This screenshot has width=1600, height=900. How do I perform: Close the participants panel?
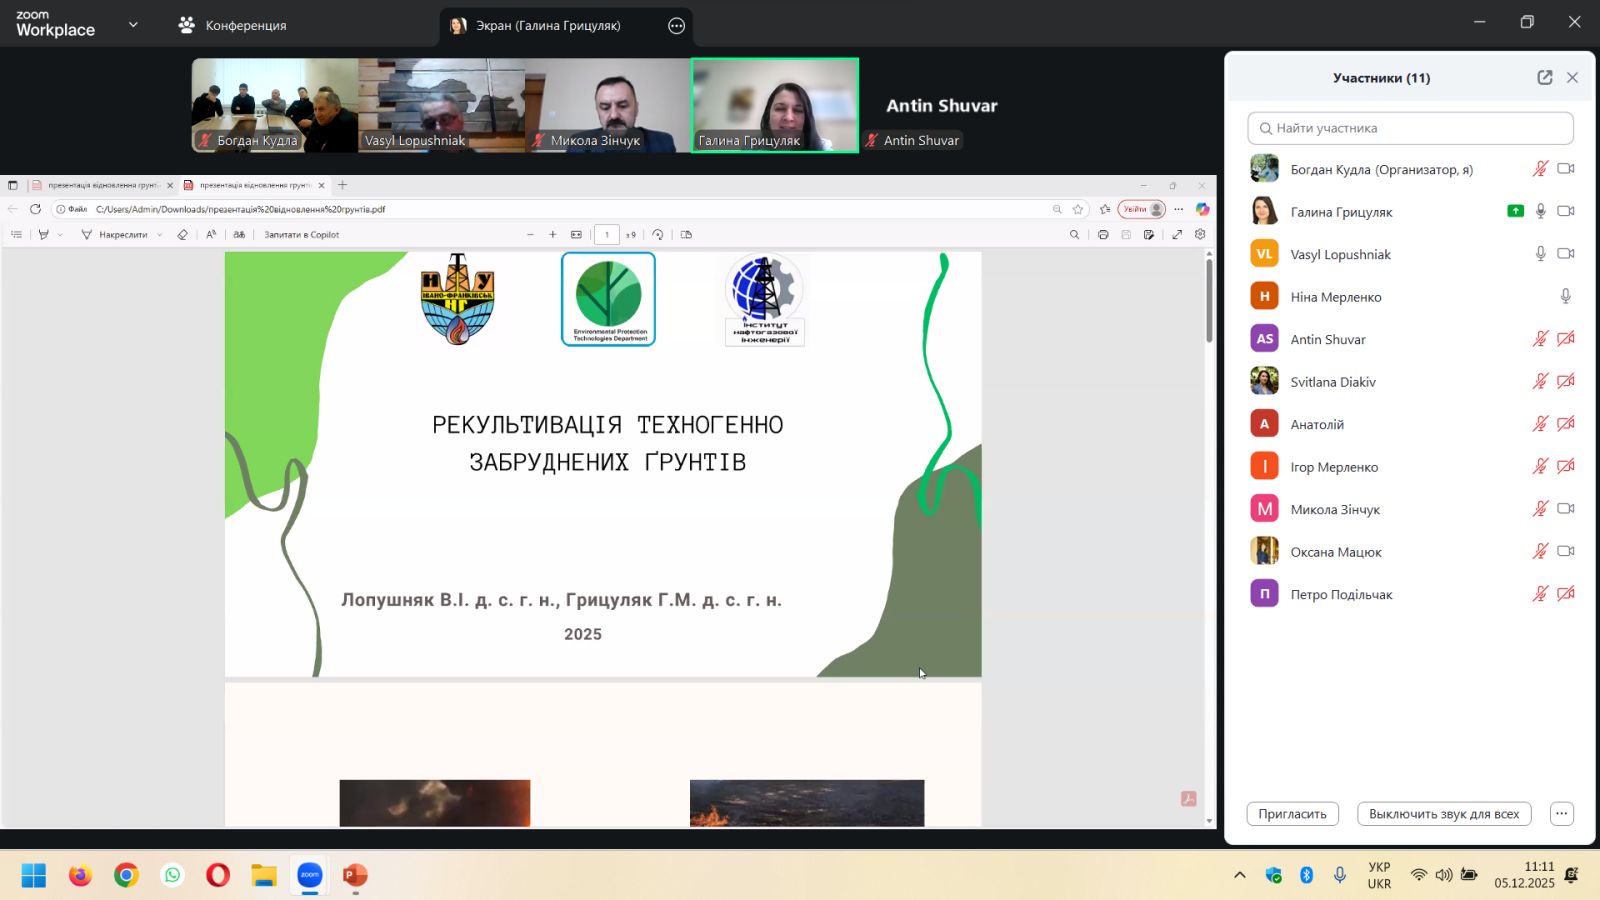tap(1572, 78)
